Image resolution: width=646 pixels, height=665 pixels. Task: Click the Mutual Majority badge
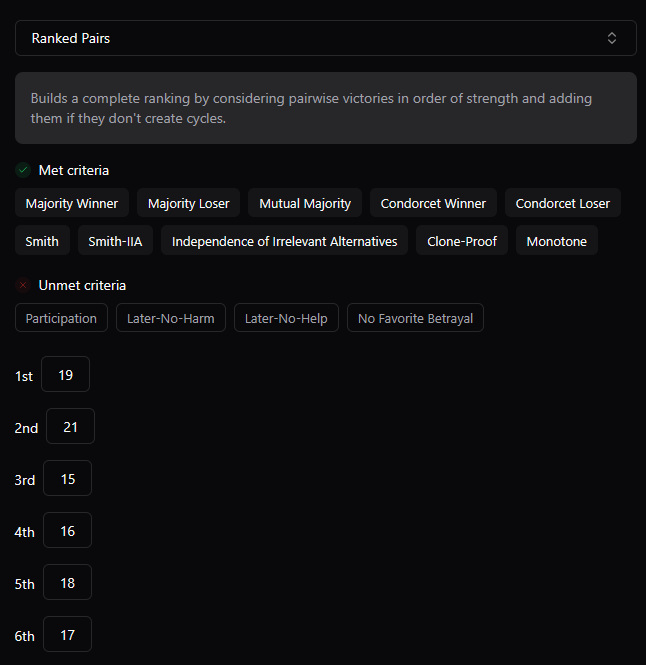coord(305,203)
